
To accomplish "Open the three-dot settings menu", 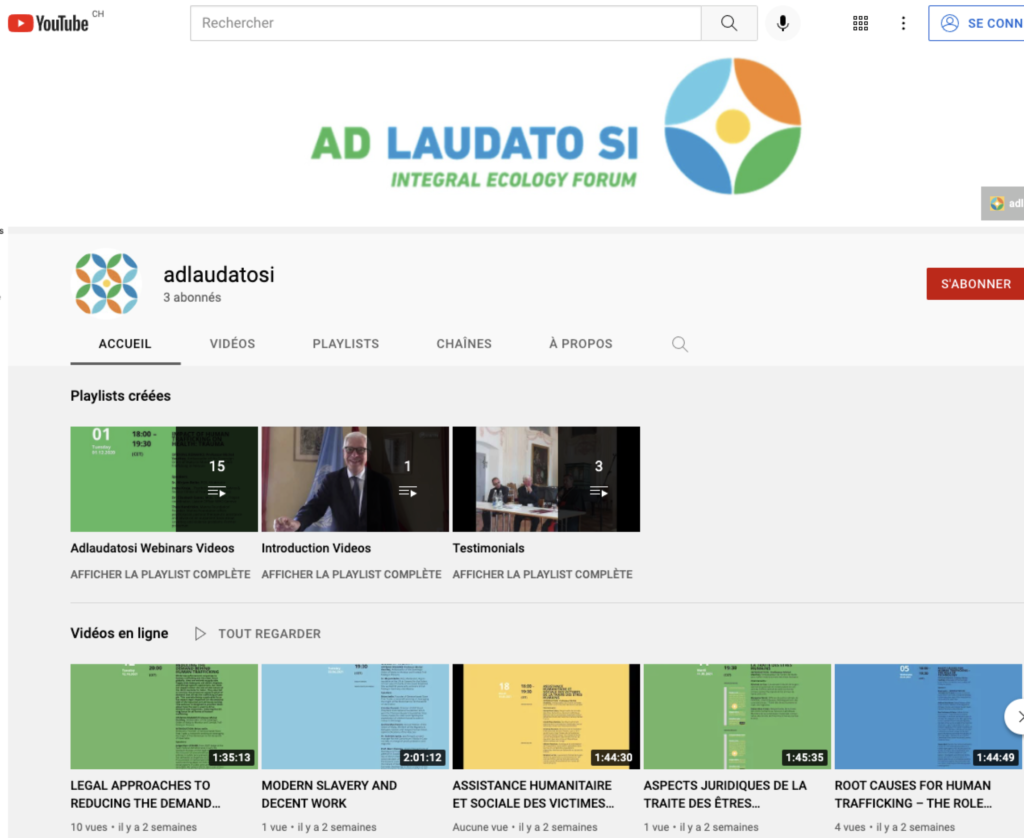I will click(903, 23).
